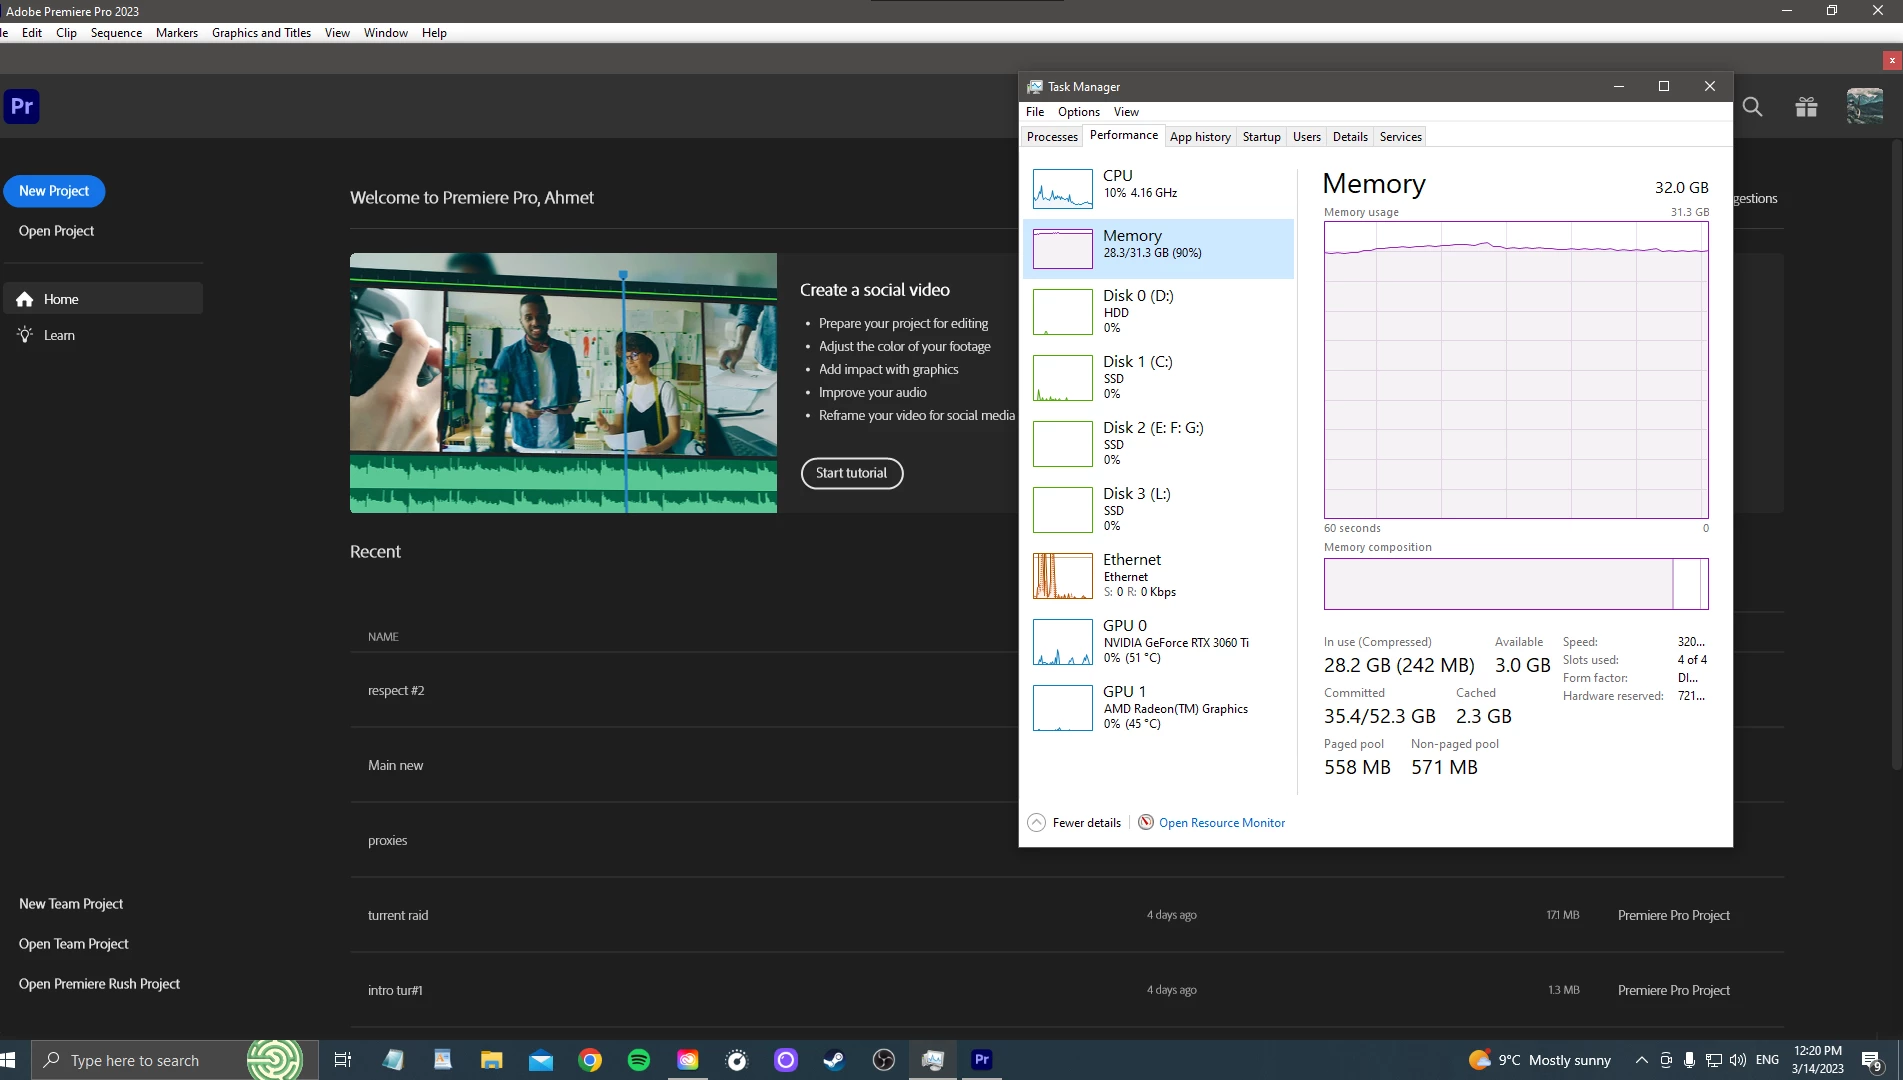Click Open Project link

pyautogui.click(x=56, y=231)
